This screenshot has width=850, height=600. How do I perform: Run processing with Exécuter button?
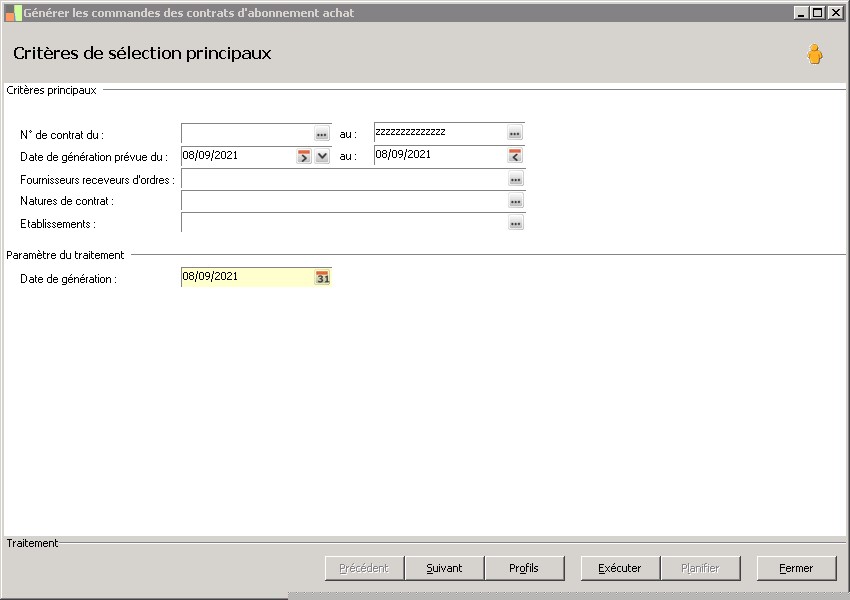(x=620, y=568)
